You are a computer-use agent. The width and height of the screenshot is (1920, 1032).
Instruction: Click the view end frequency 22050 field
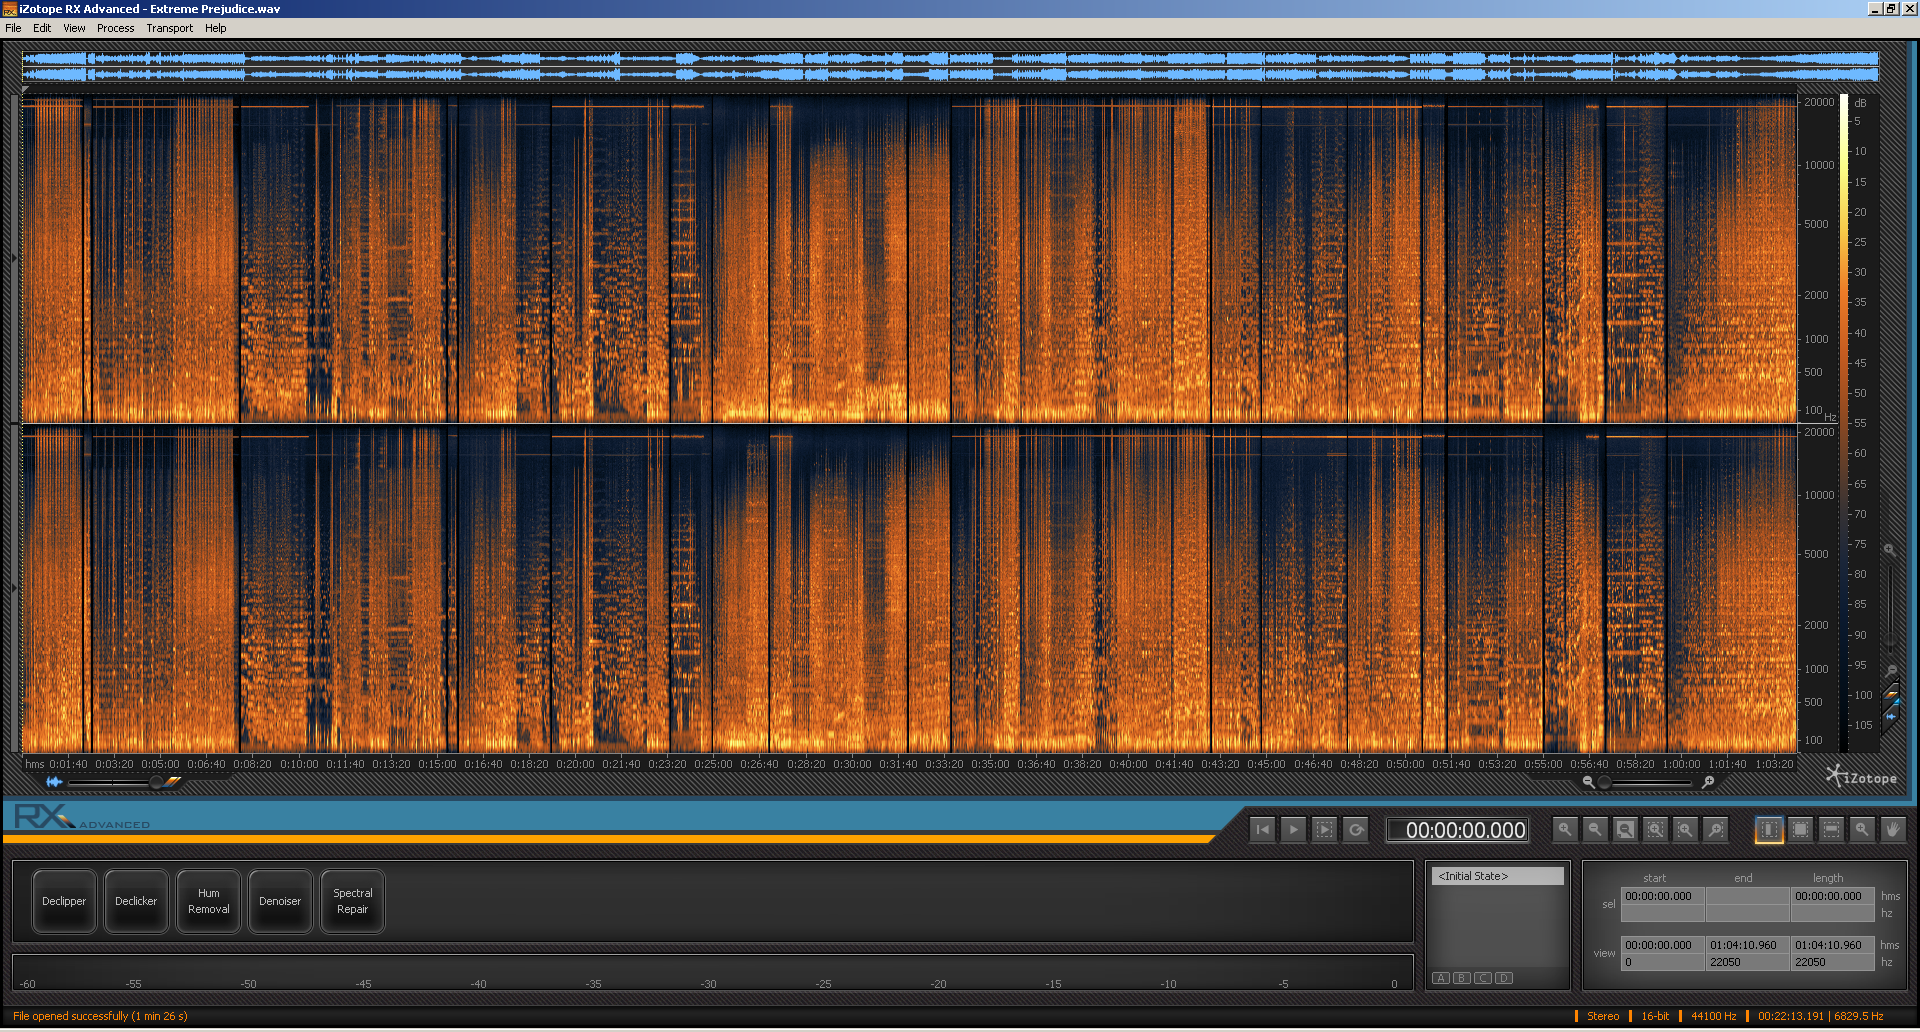(x=1747, y=962)
